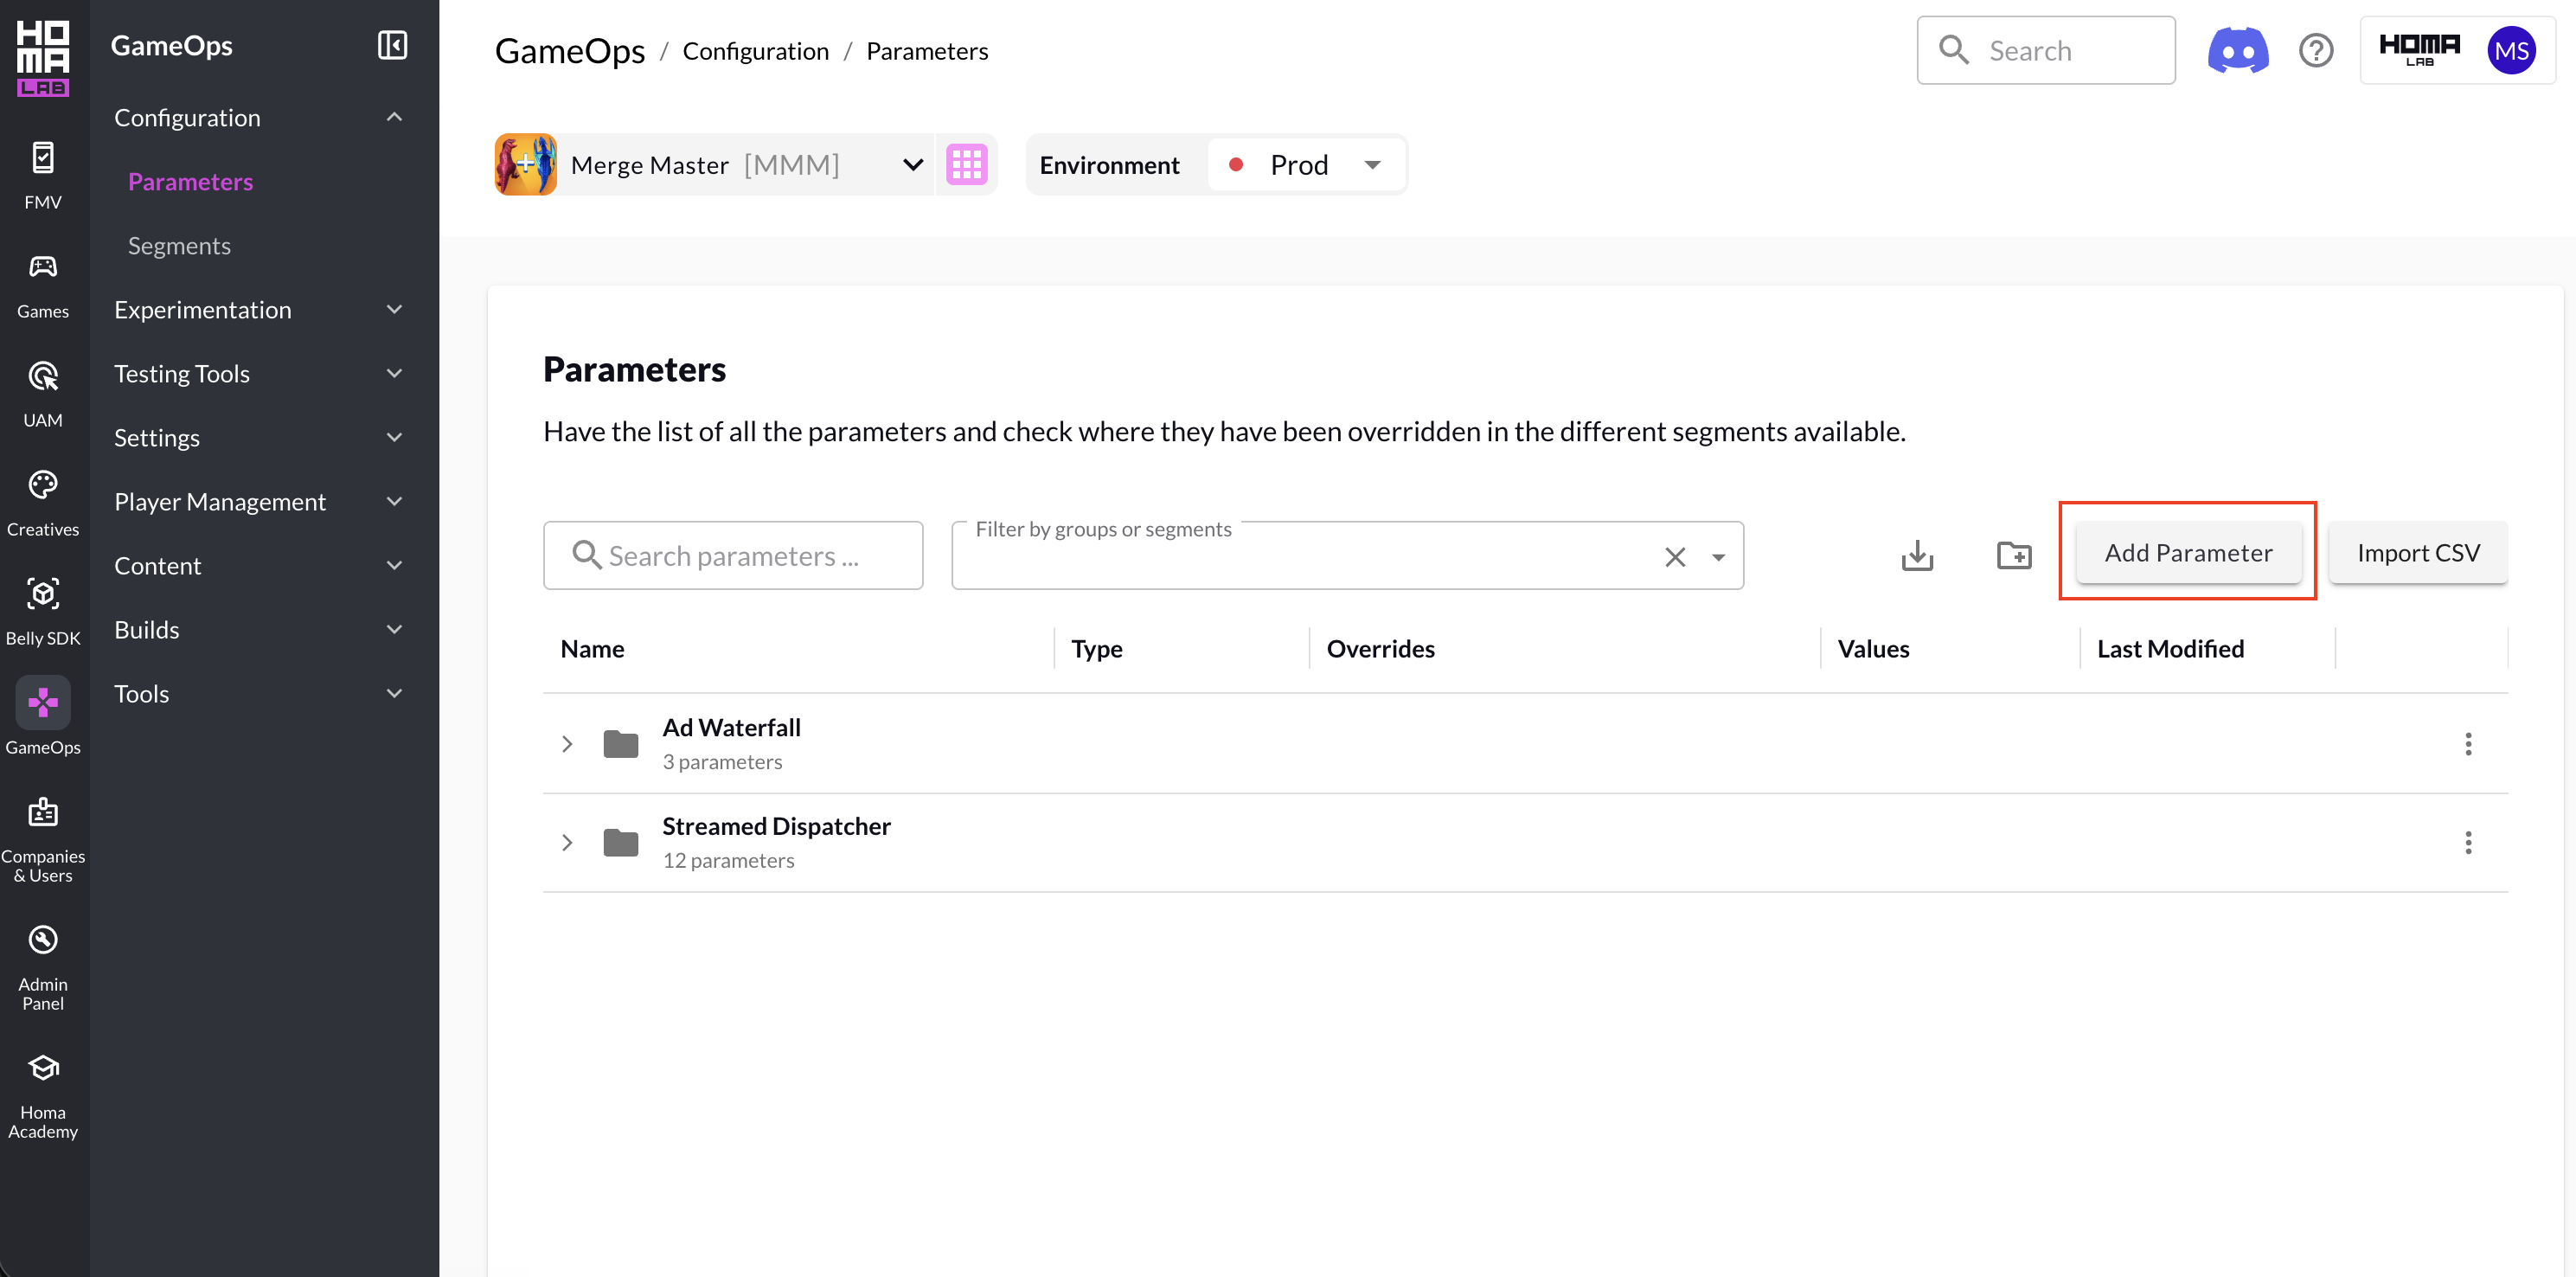Clear the groups or segments filter
Image resolution: width=2576 pixels, height=1277 pixels.
tap(1675, 557)
